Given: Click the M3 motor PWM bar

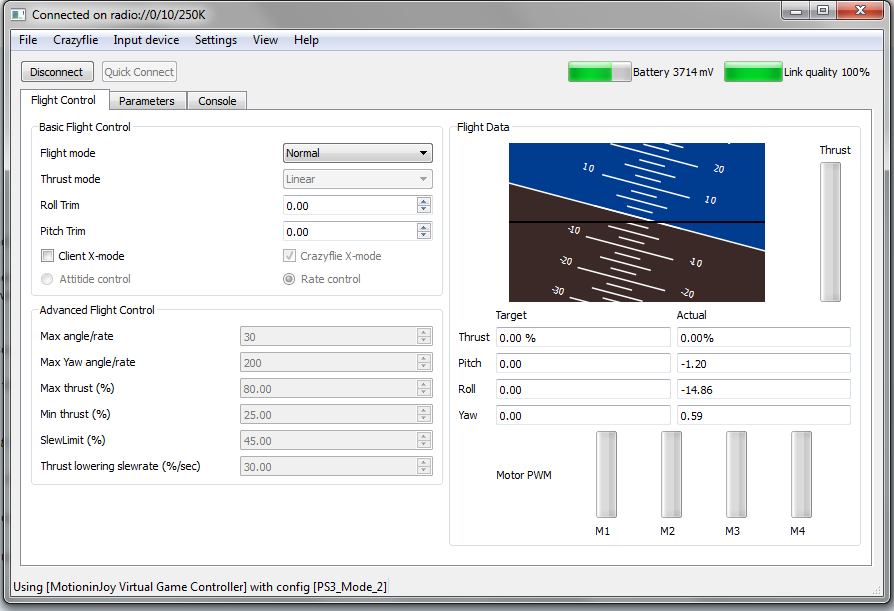Looking at the screenshot, I should tap(735, 474).
